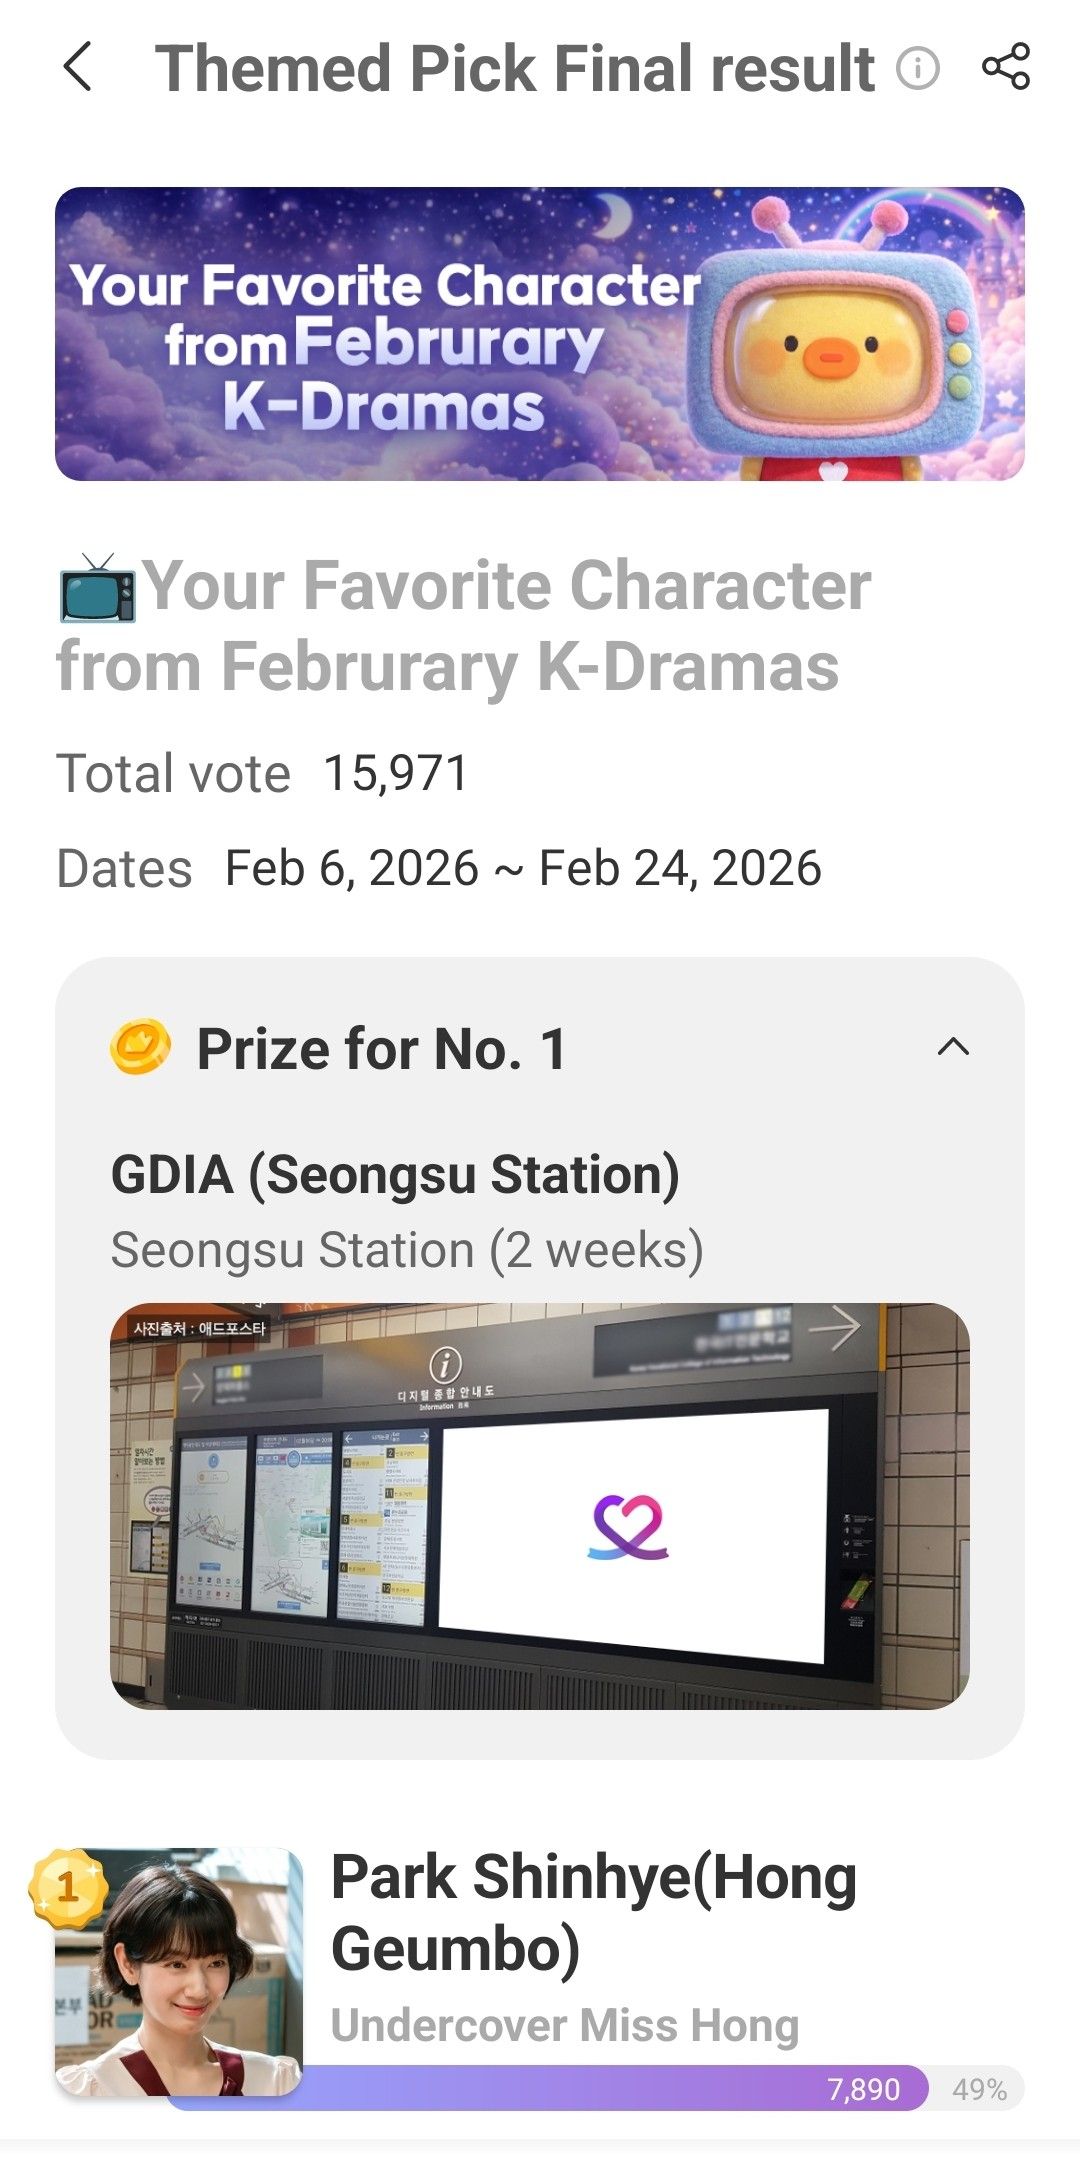Image resolution: width=1080 pixels, height=2182 pixels.
Task: Open the info icon beside the title
Action: (x=917, y=68)
